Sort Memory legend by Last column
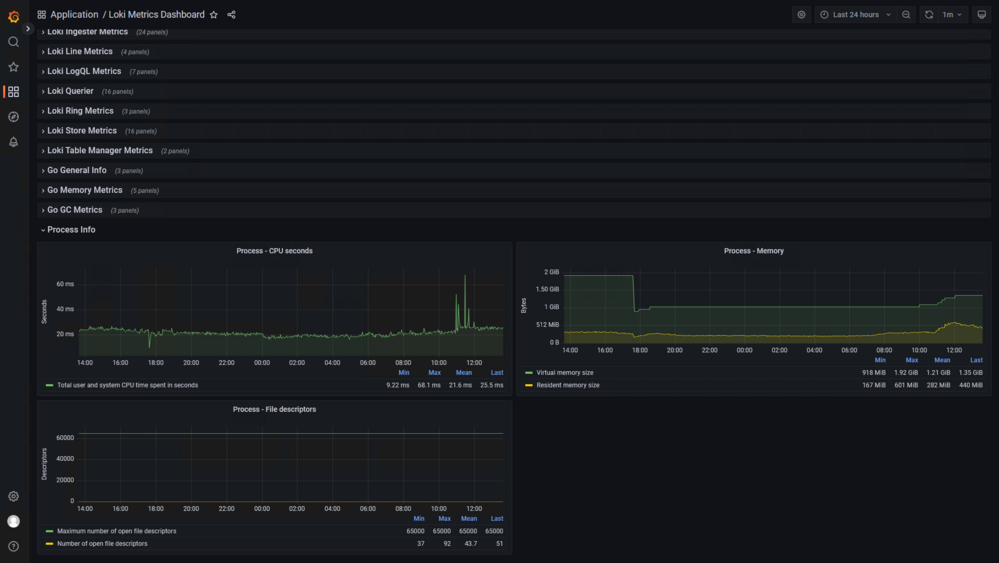Image resolution: width=999 pixels, height=563 pixels. tap(976, 360)
